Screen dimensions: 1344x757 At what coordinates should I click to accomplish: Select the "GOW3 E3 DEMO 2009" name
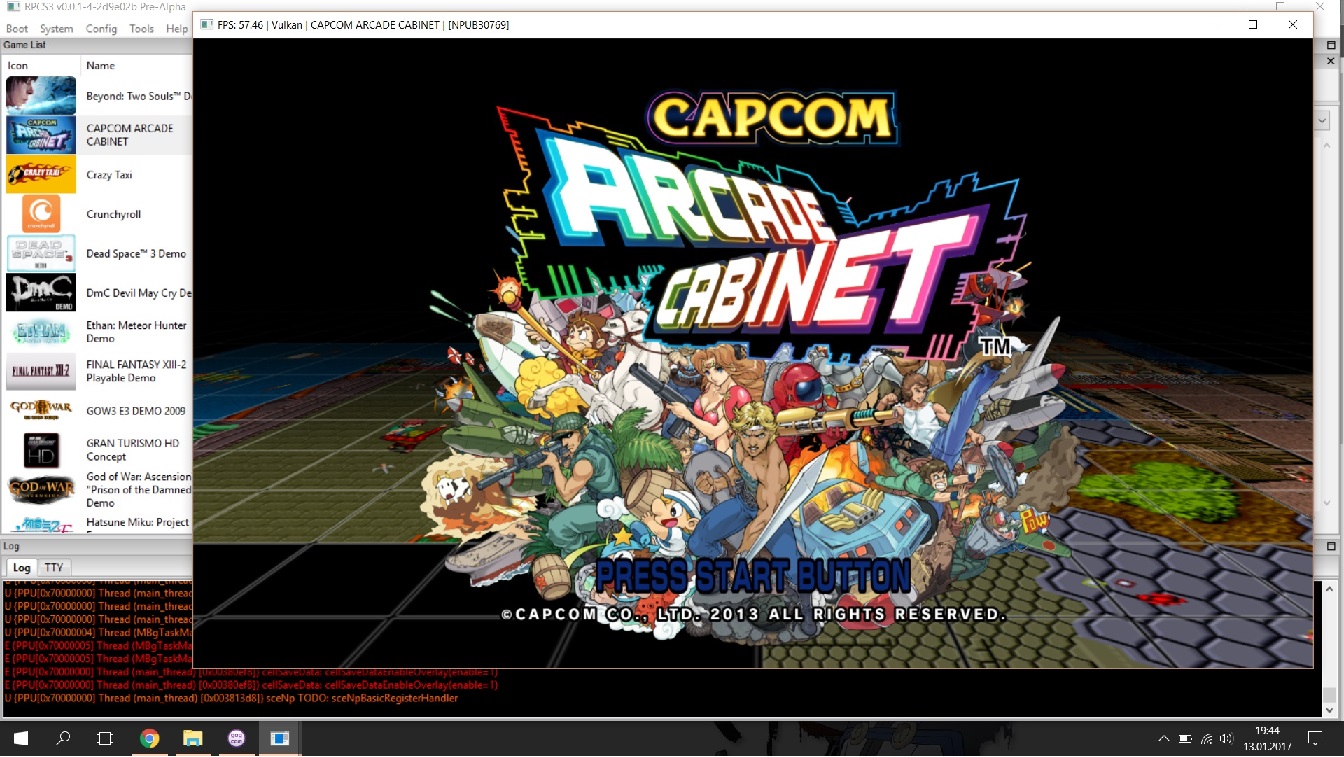(136, 411)
